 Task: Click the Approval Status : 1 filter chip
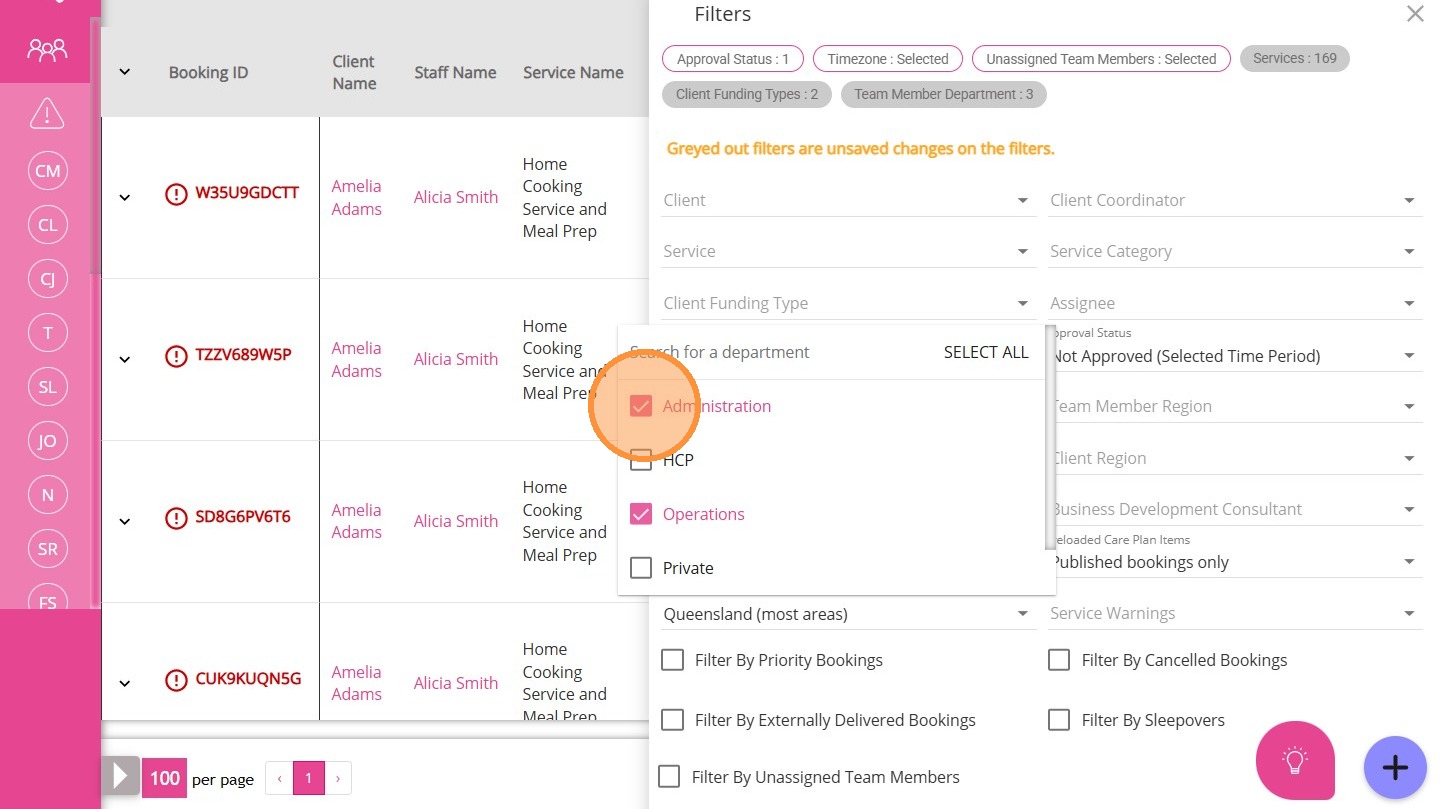point(733,59)
